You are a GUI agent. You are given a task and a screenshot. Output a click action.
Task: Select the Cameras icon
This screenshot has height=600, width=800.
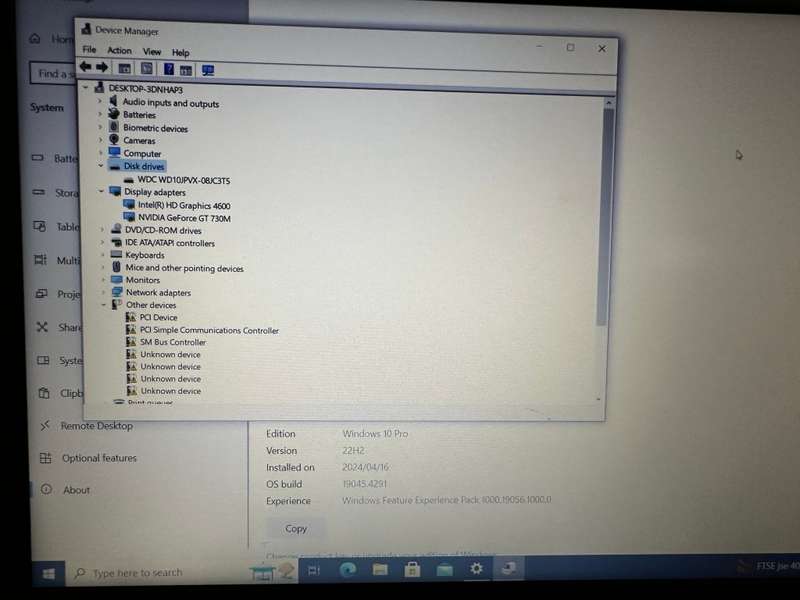point(114,139)
